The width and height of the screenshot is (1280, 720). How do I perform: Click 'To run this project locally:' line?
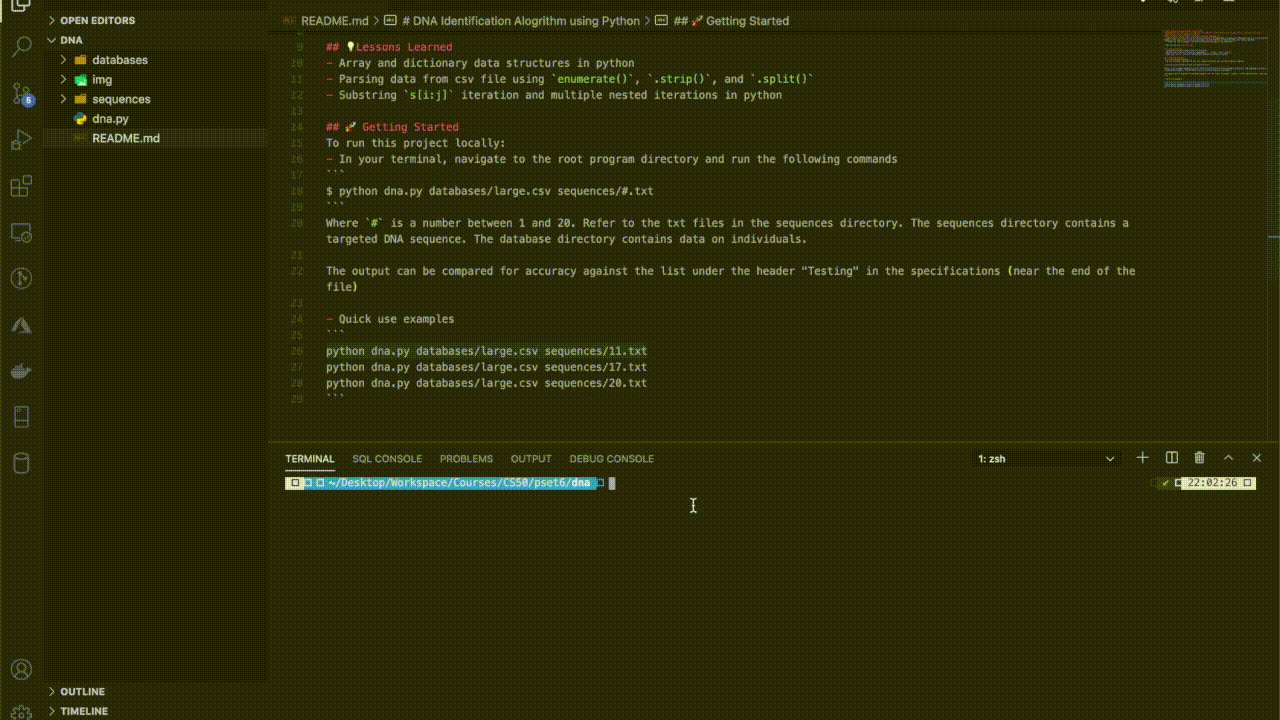[x=416, y=143]
